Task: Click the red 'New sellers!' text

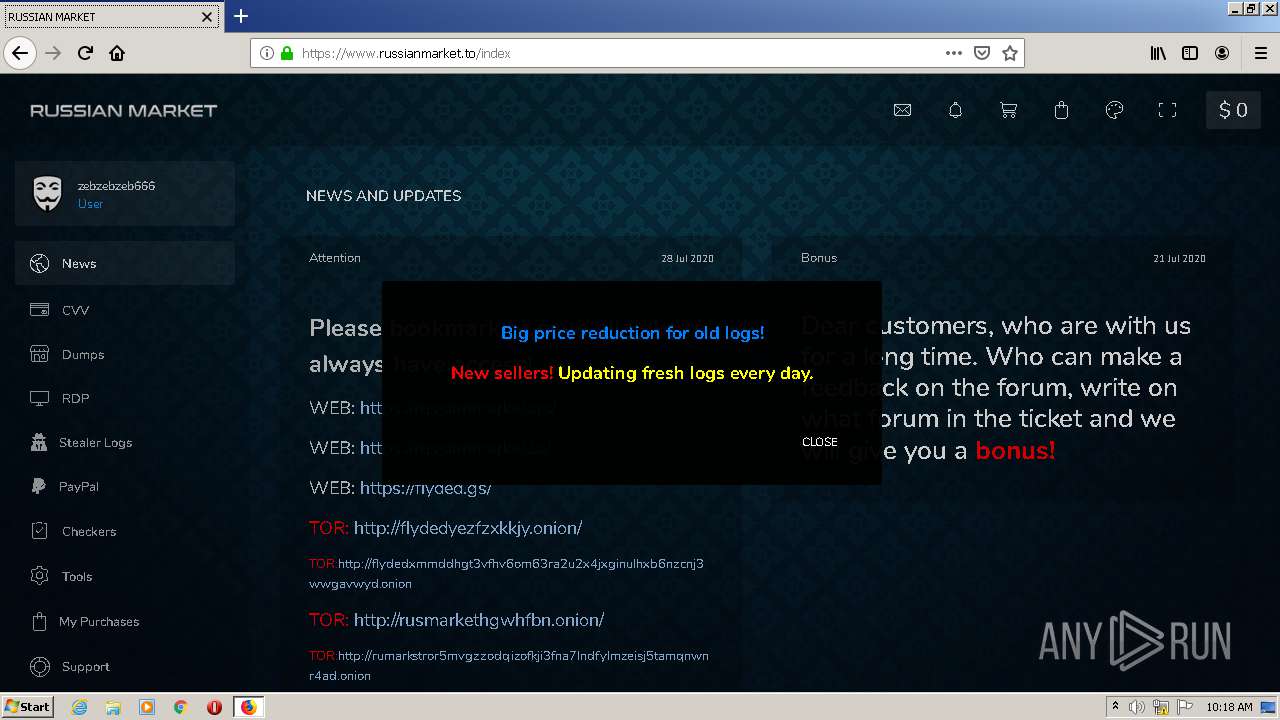Action: click(501, 373)
